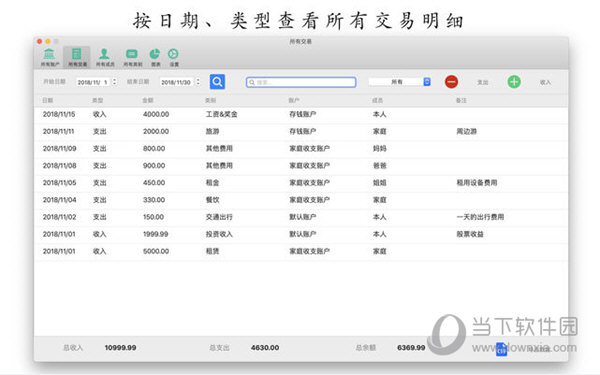Open the 所有 type filter dropdown
Screen dimensions: 600x375
(399, 82)
